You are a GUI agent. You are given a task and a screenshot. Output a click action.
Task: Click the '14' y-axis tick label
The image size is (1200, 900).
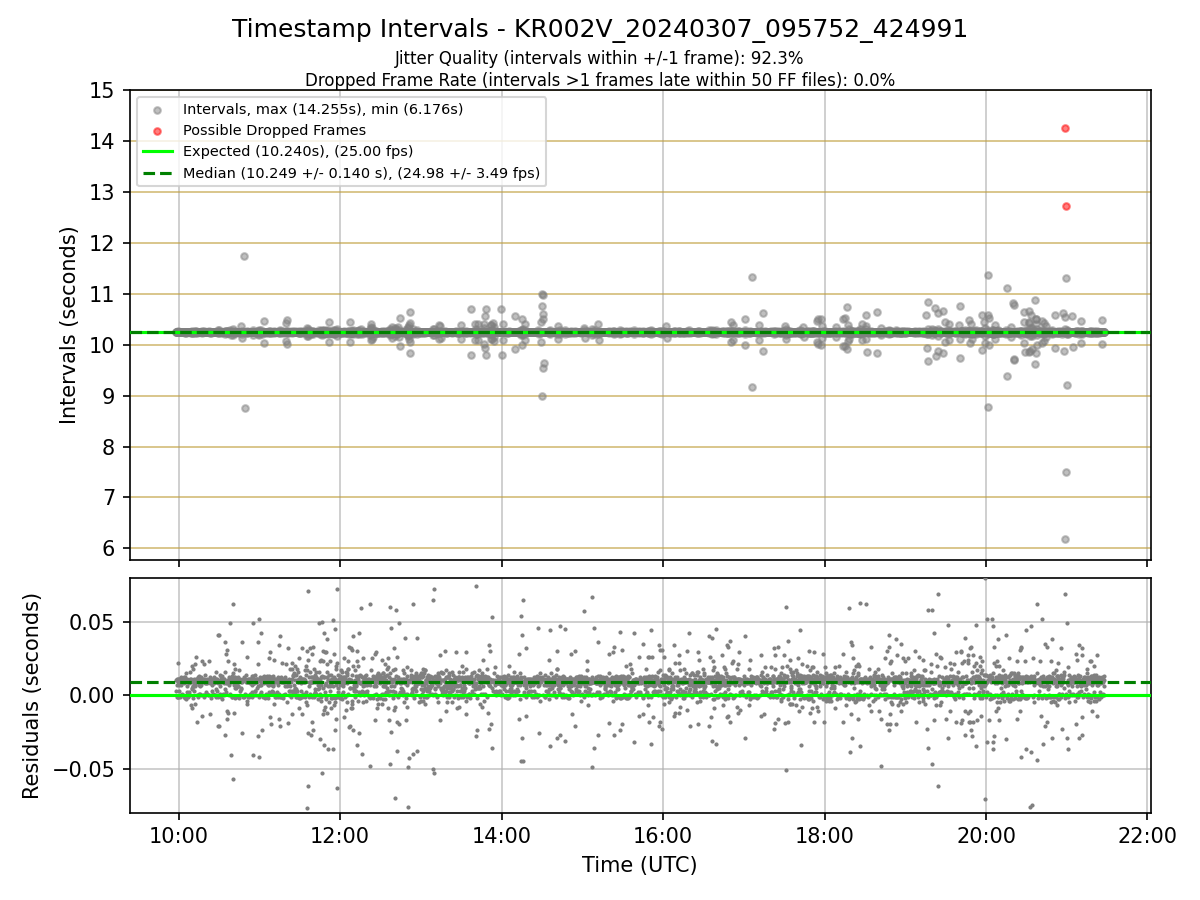coord(105,142)
